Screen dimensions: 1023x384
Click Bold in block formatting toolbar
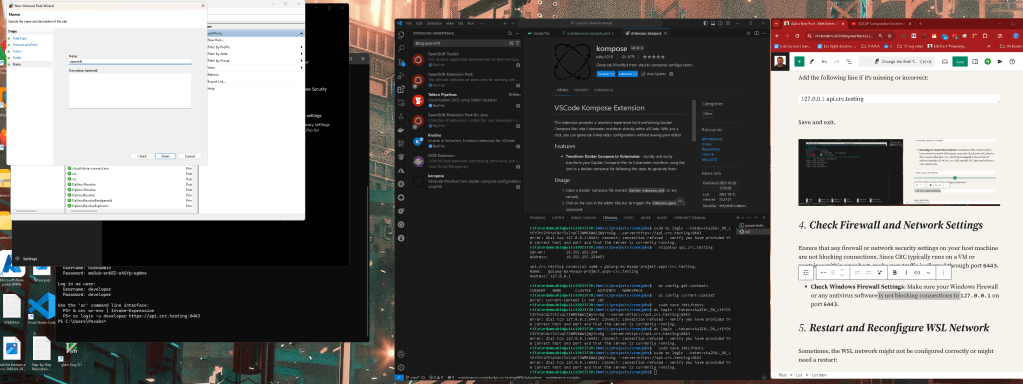tap(895, 273)
